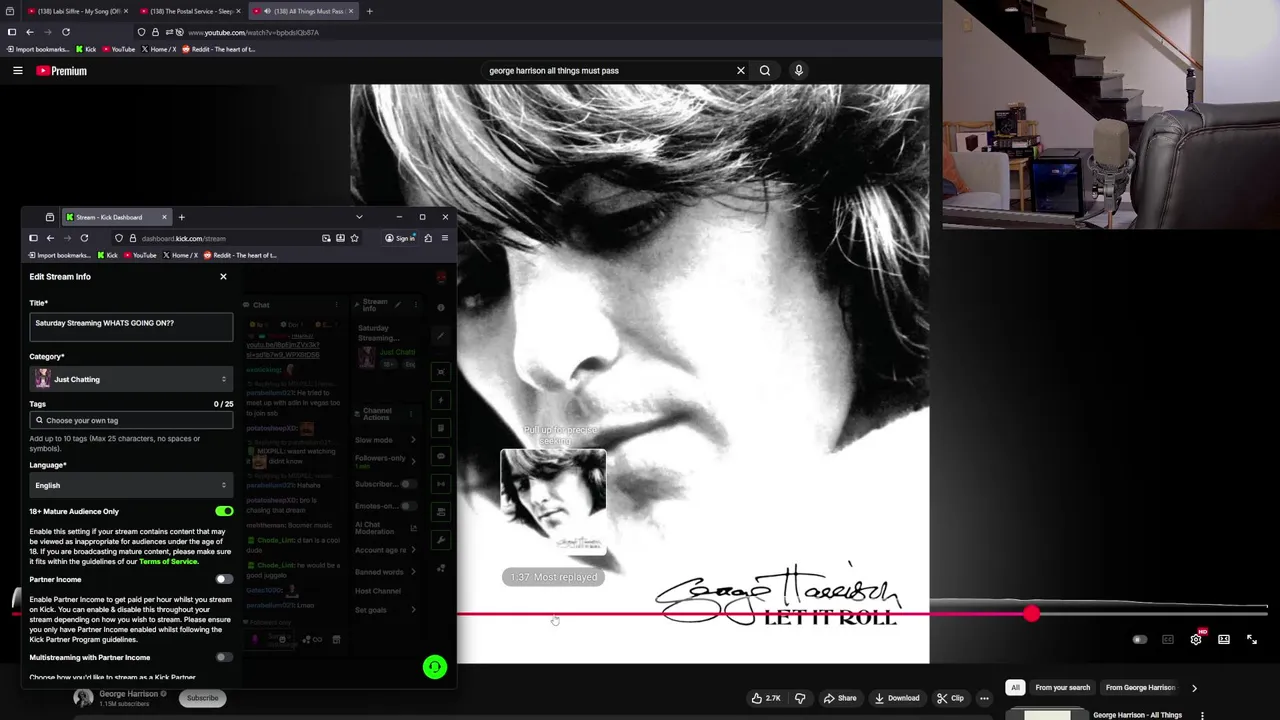Select 'From George Harrison' chip
Viewport: 1280px width, 720px height.
tap(1140, 688)
